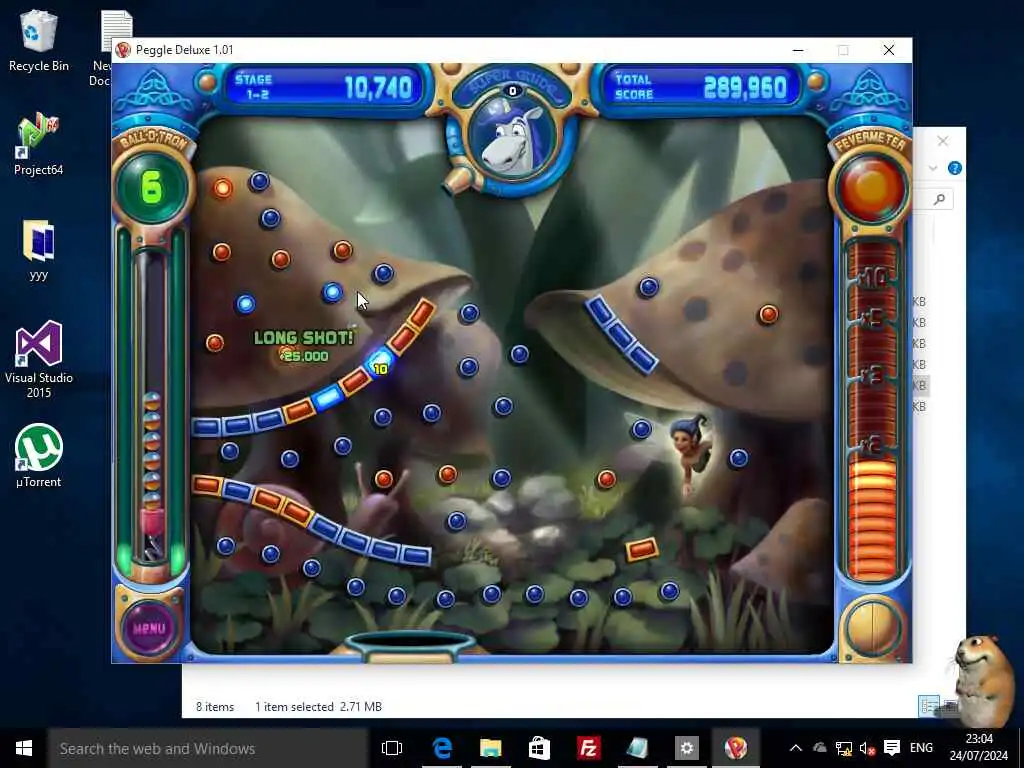
Task: Select the Project64 desktop shortcut
Action: pos(39,144)
